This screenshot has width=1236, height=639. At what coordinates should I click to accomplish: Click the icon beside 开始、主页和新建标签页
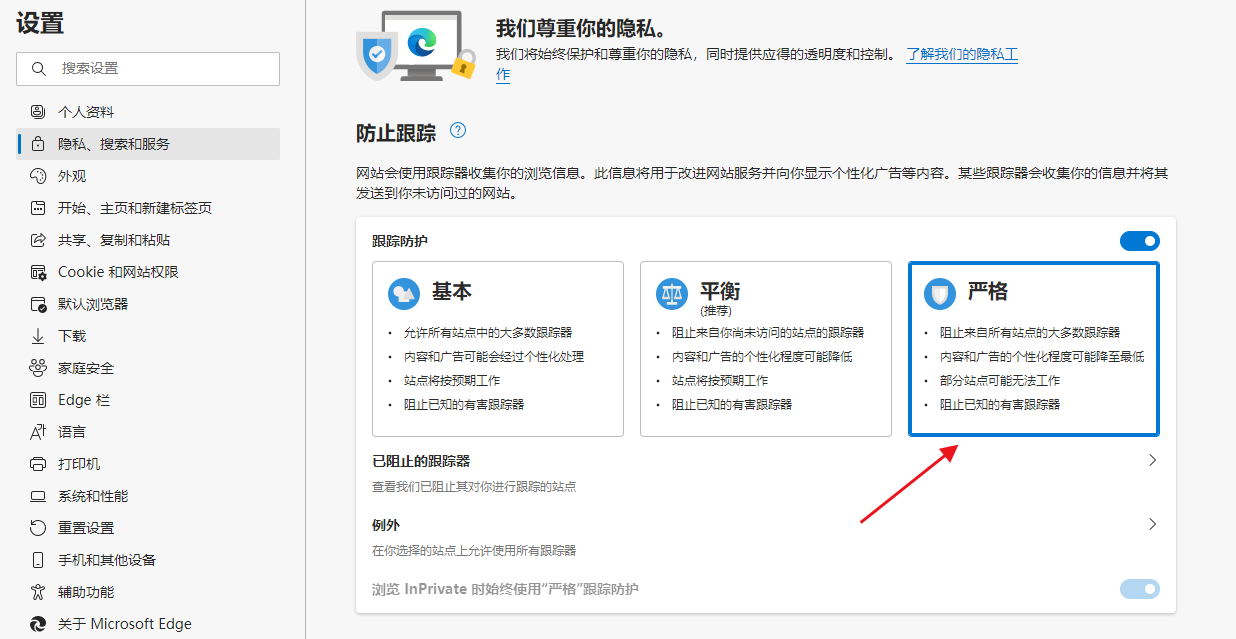click(38, 208)
